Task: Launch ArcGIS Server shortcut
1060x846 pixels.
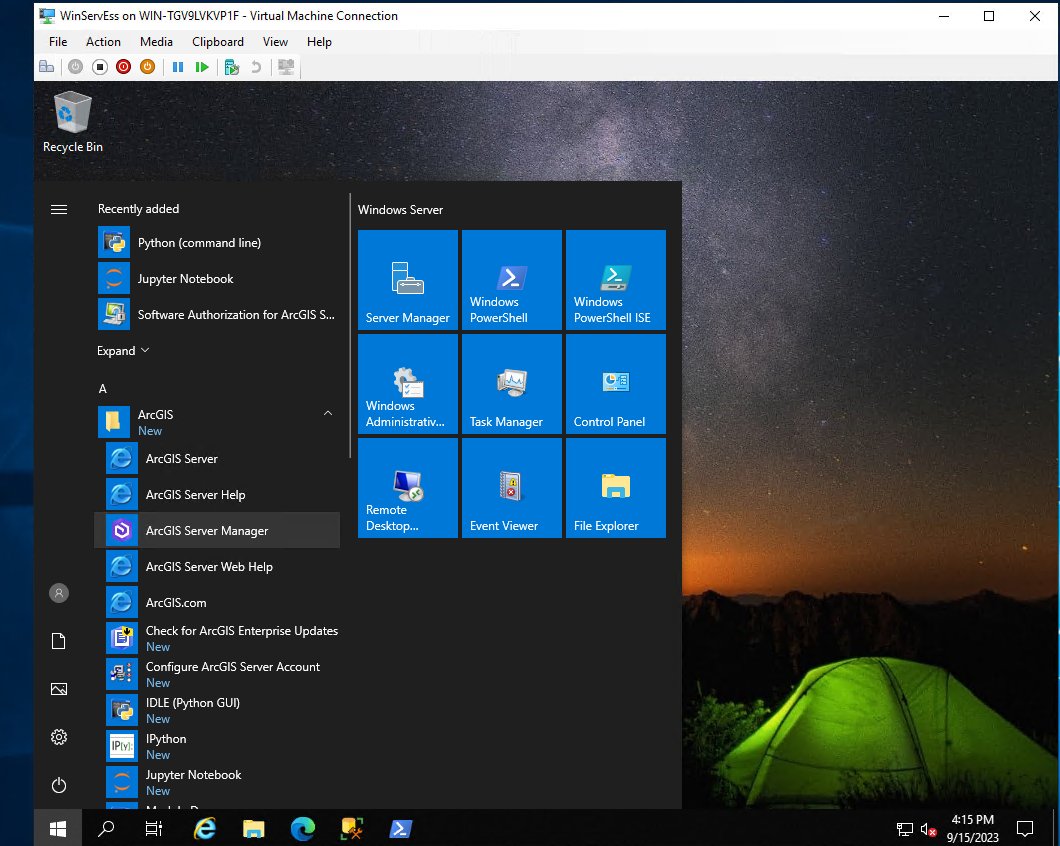Action: pyautogui.click(x=218, y=459)
